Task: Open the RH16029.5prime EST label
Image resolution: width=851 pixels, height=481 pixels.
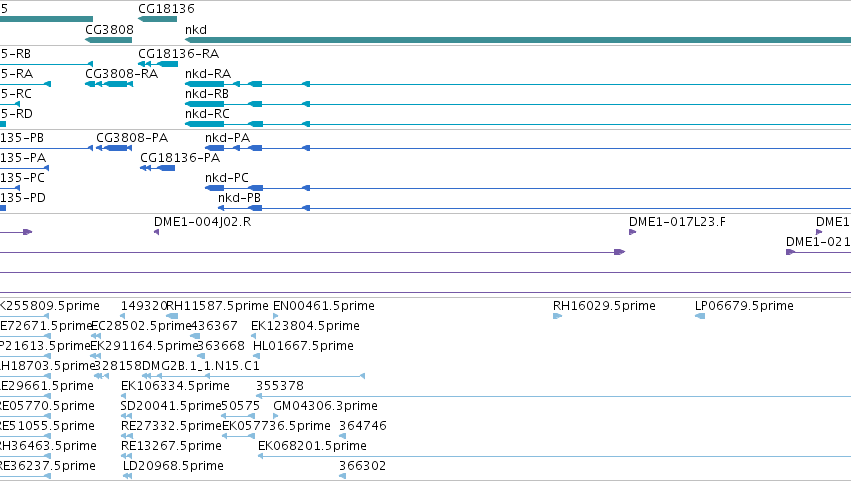Action: [604, 306]
